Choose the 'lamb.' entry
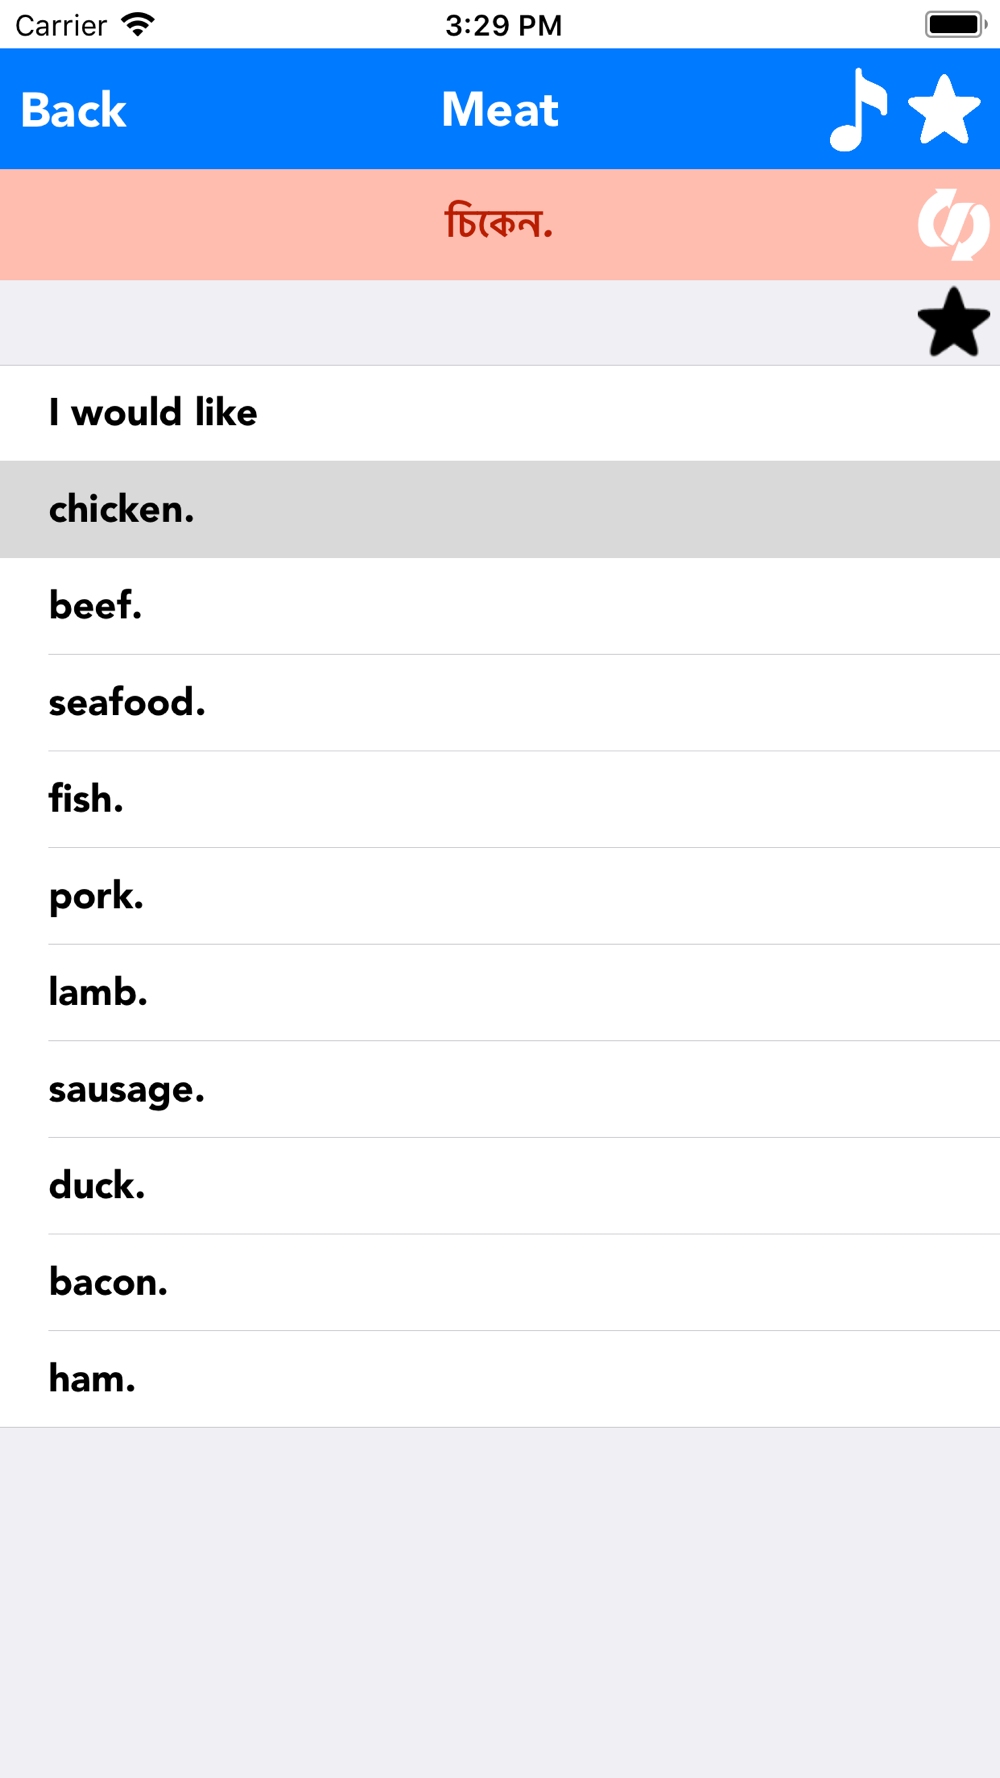Viewport: 1000px width, 1778px height. 500,993
